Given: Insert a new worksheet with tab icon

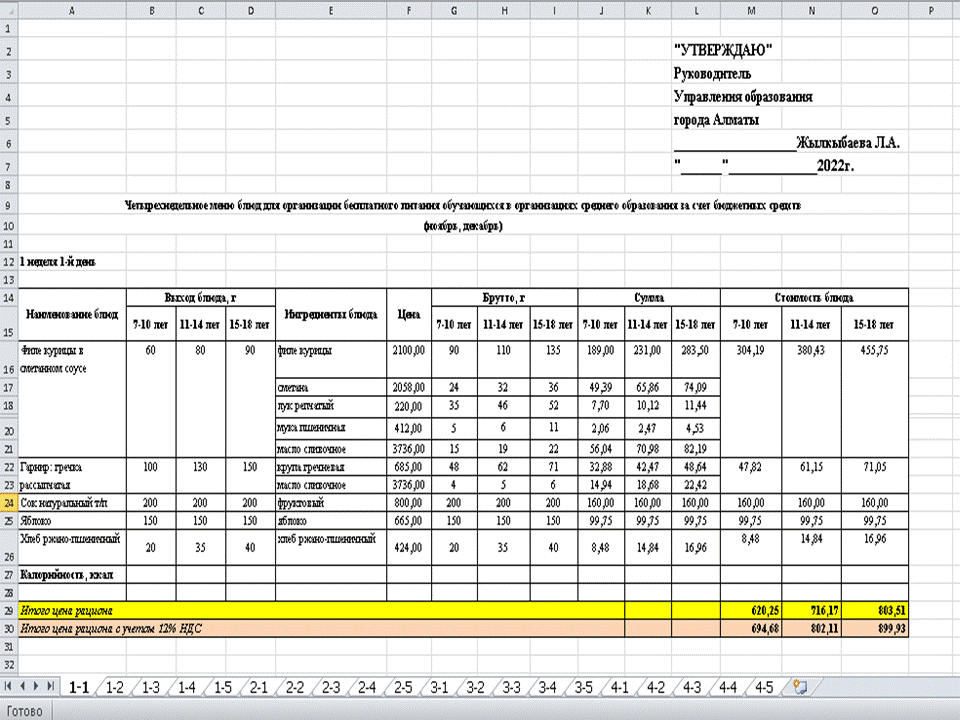Looking at the screenshot, I should (x=799, y=687).
